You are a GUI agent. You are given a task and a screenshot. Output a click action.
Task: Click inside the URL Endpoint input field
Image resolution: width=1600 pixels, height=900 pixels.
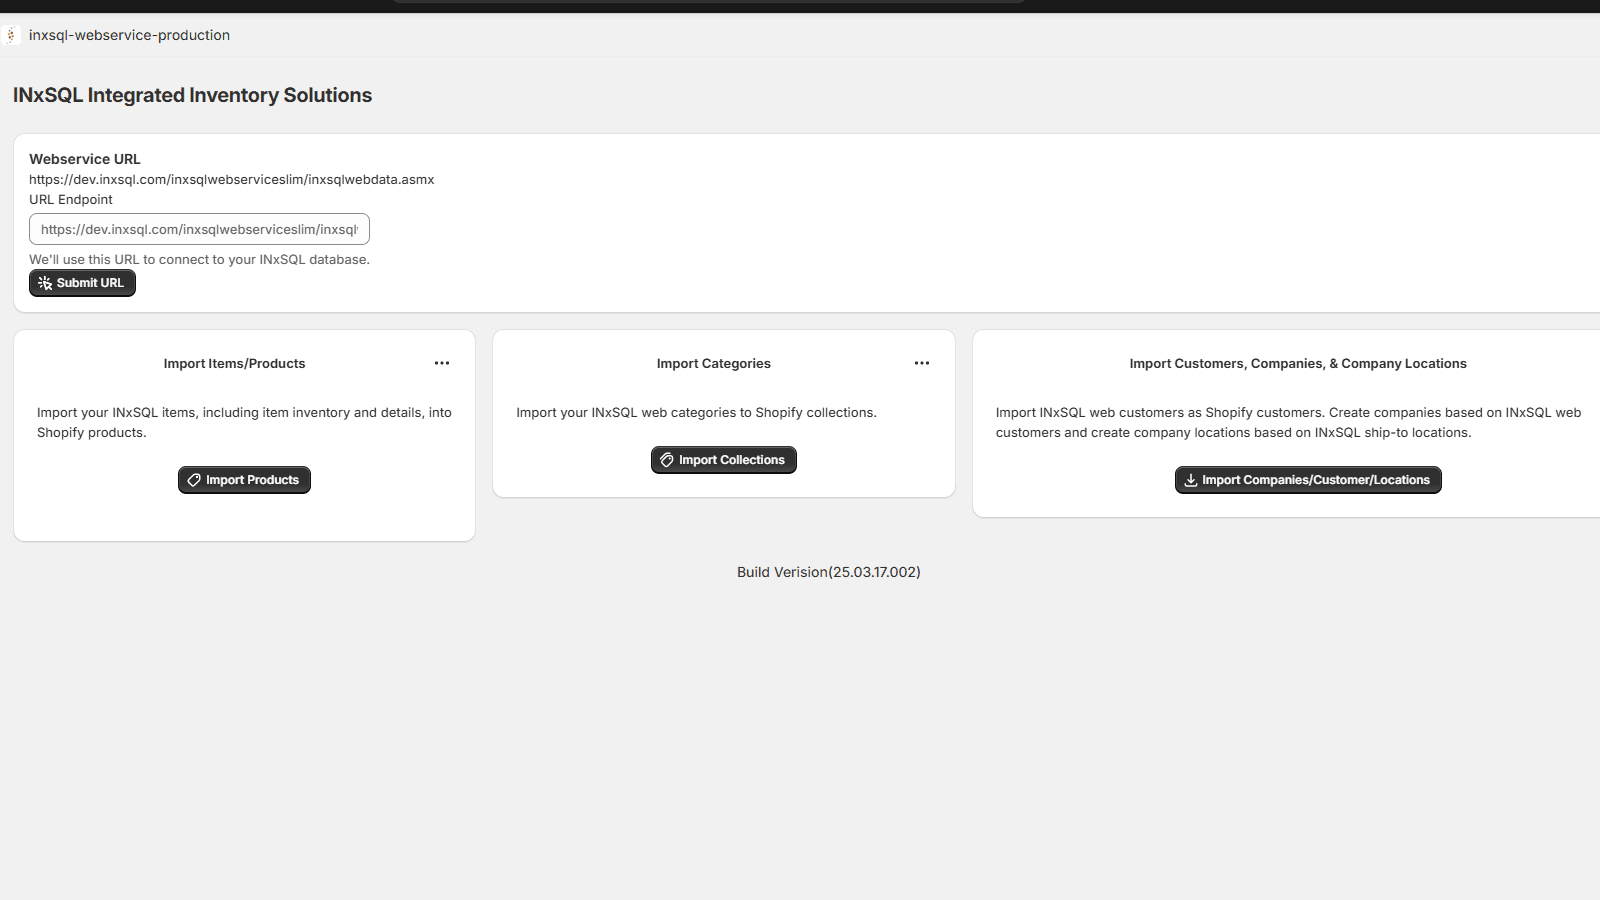tap(199, 229)
